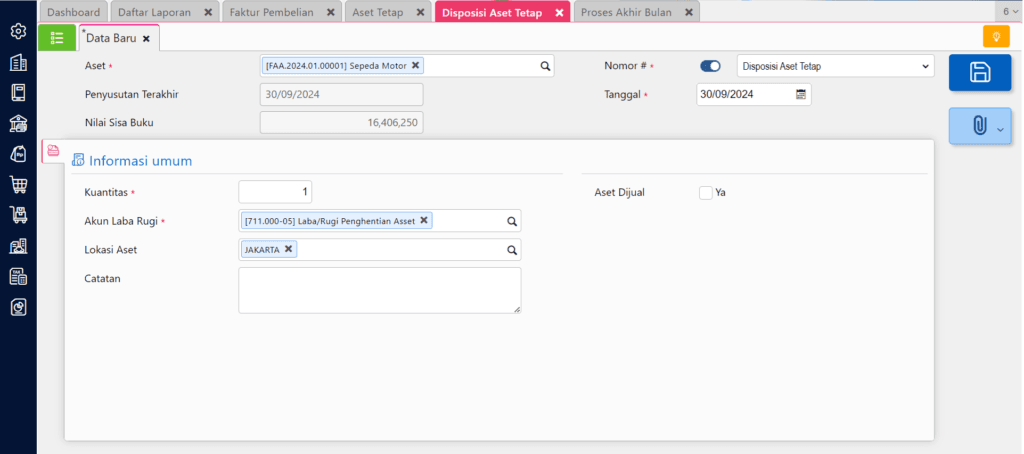Open the tab overflow counter dropdown
This screenshot has width=1024, height=454.
[x=1008, y=11]
